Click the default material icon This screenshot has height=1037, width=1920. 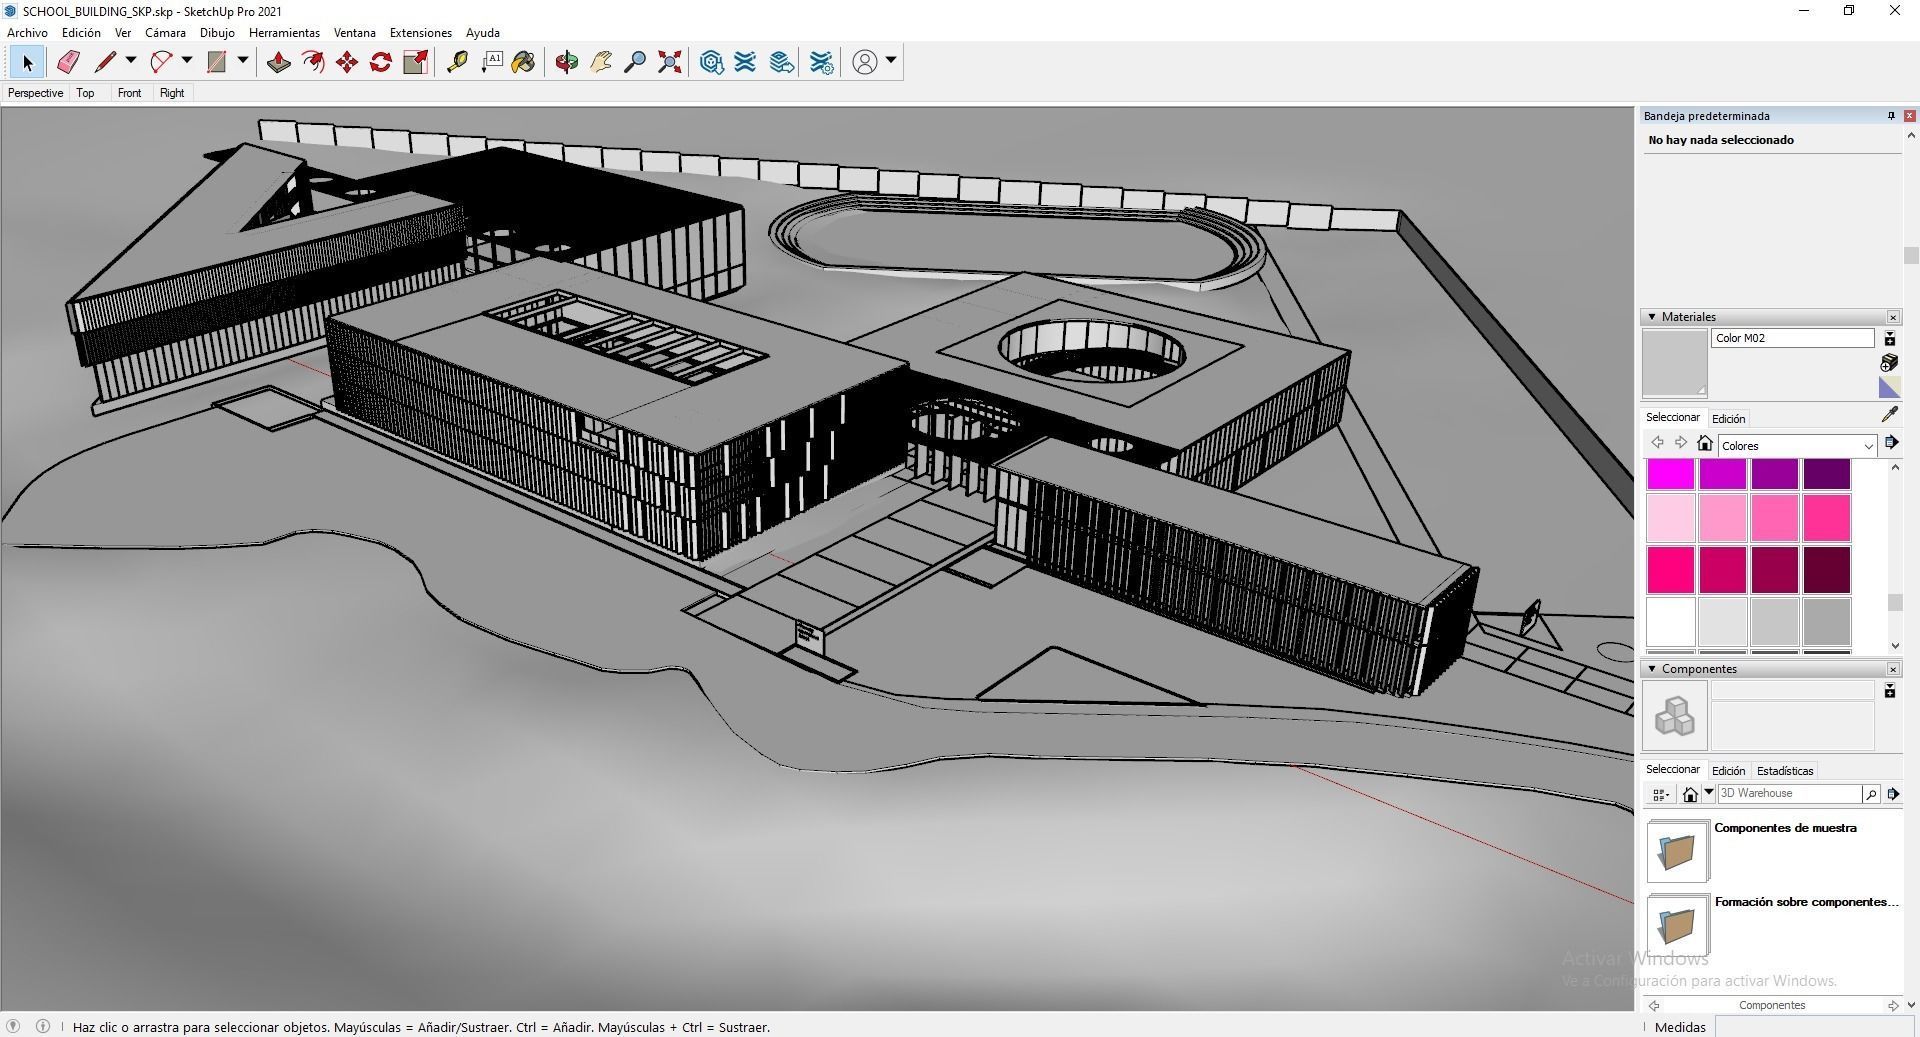coord(1889,387)
